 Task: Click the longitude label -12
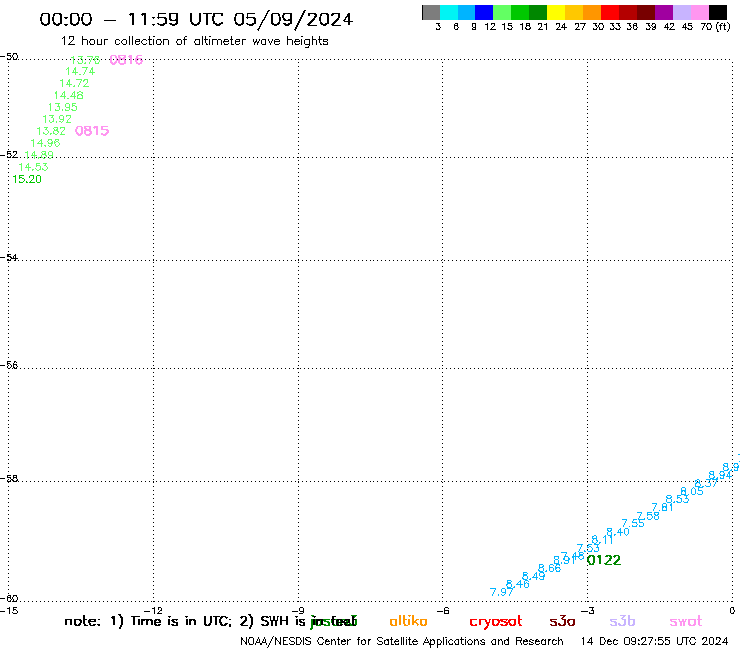coord(153,611)
